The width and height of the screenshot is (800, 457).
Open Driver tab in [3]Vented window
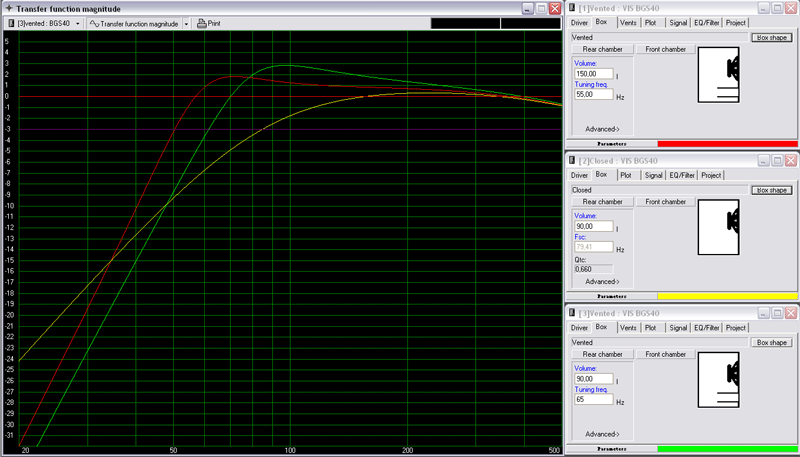tap(580, 328)
